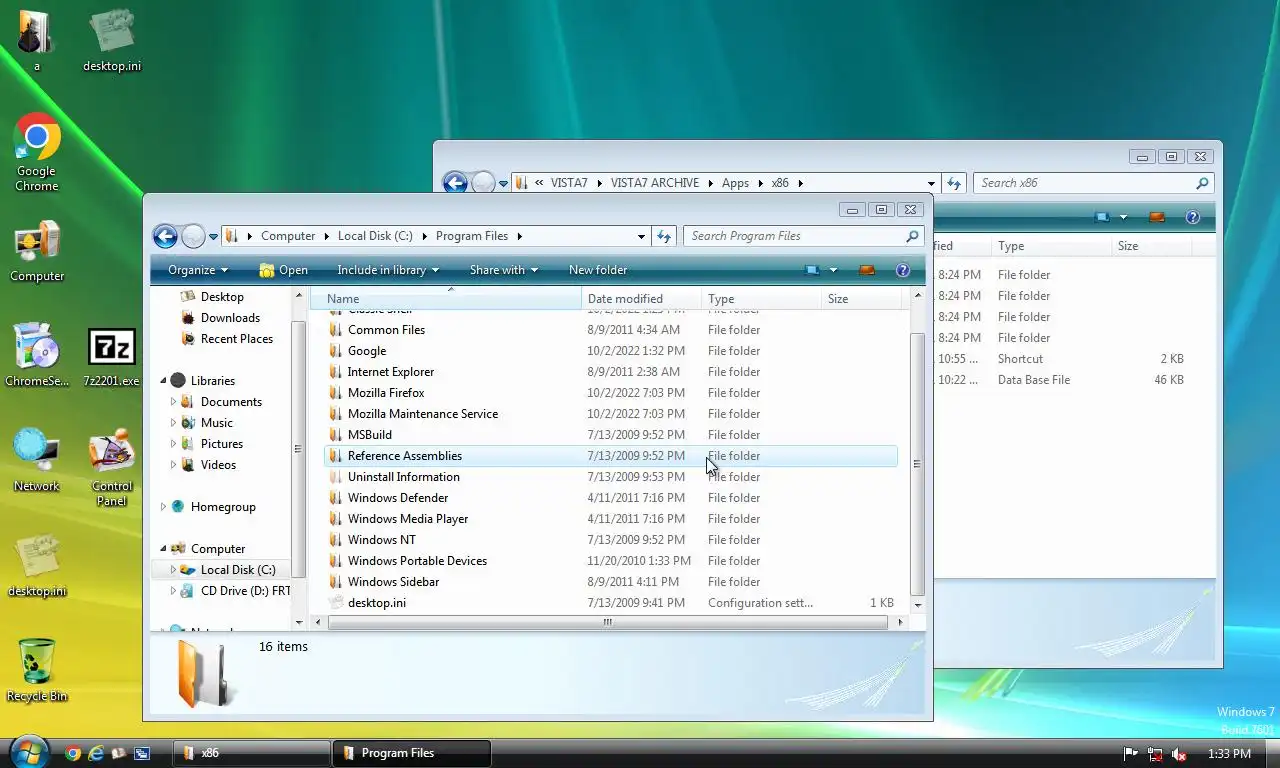Open the Google Chrome desktop shortcut
Viewport: 1280px width, 768px height.
(x=37, y=152)
